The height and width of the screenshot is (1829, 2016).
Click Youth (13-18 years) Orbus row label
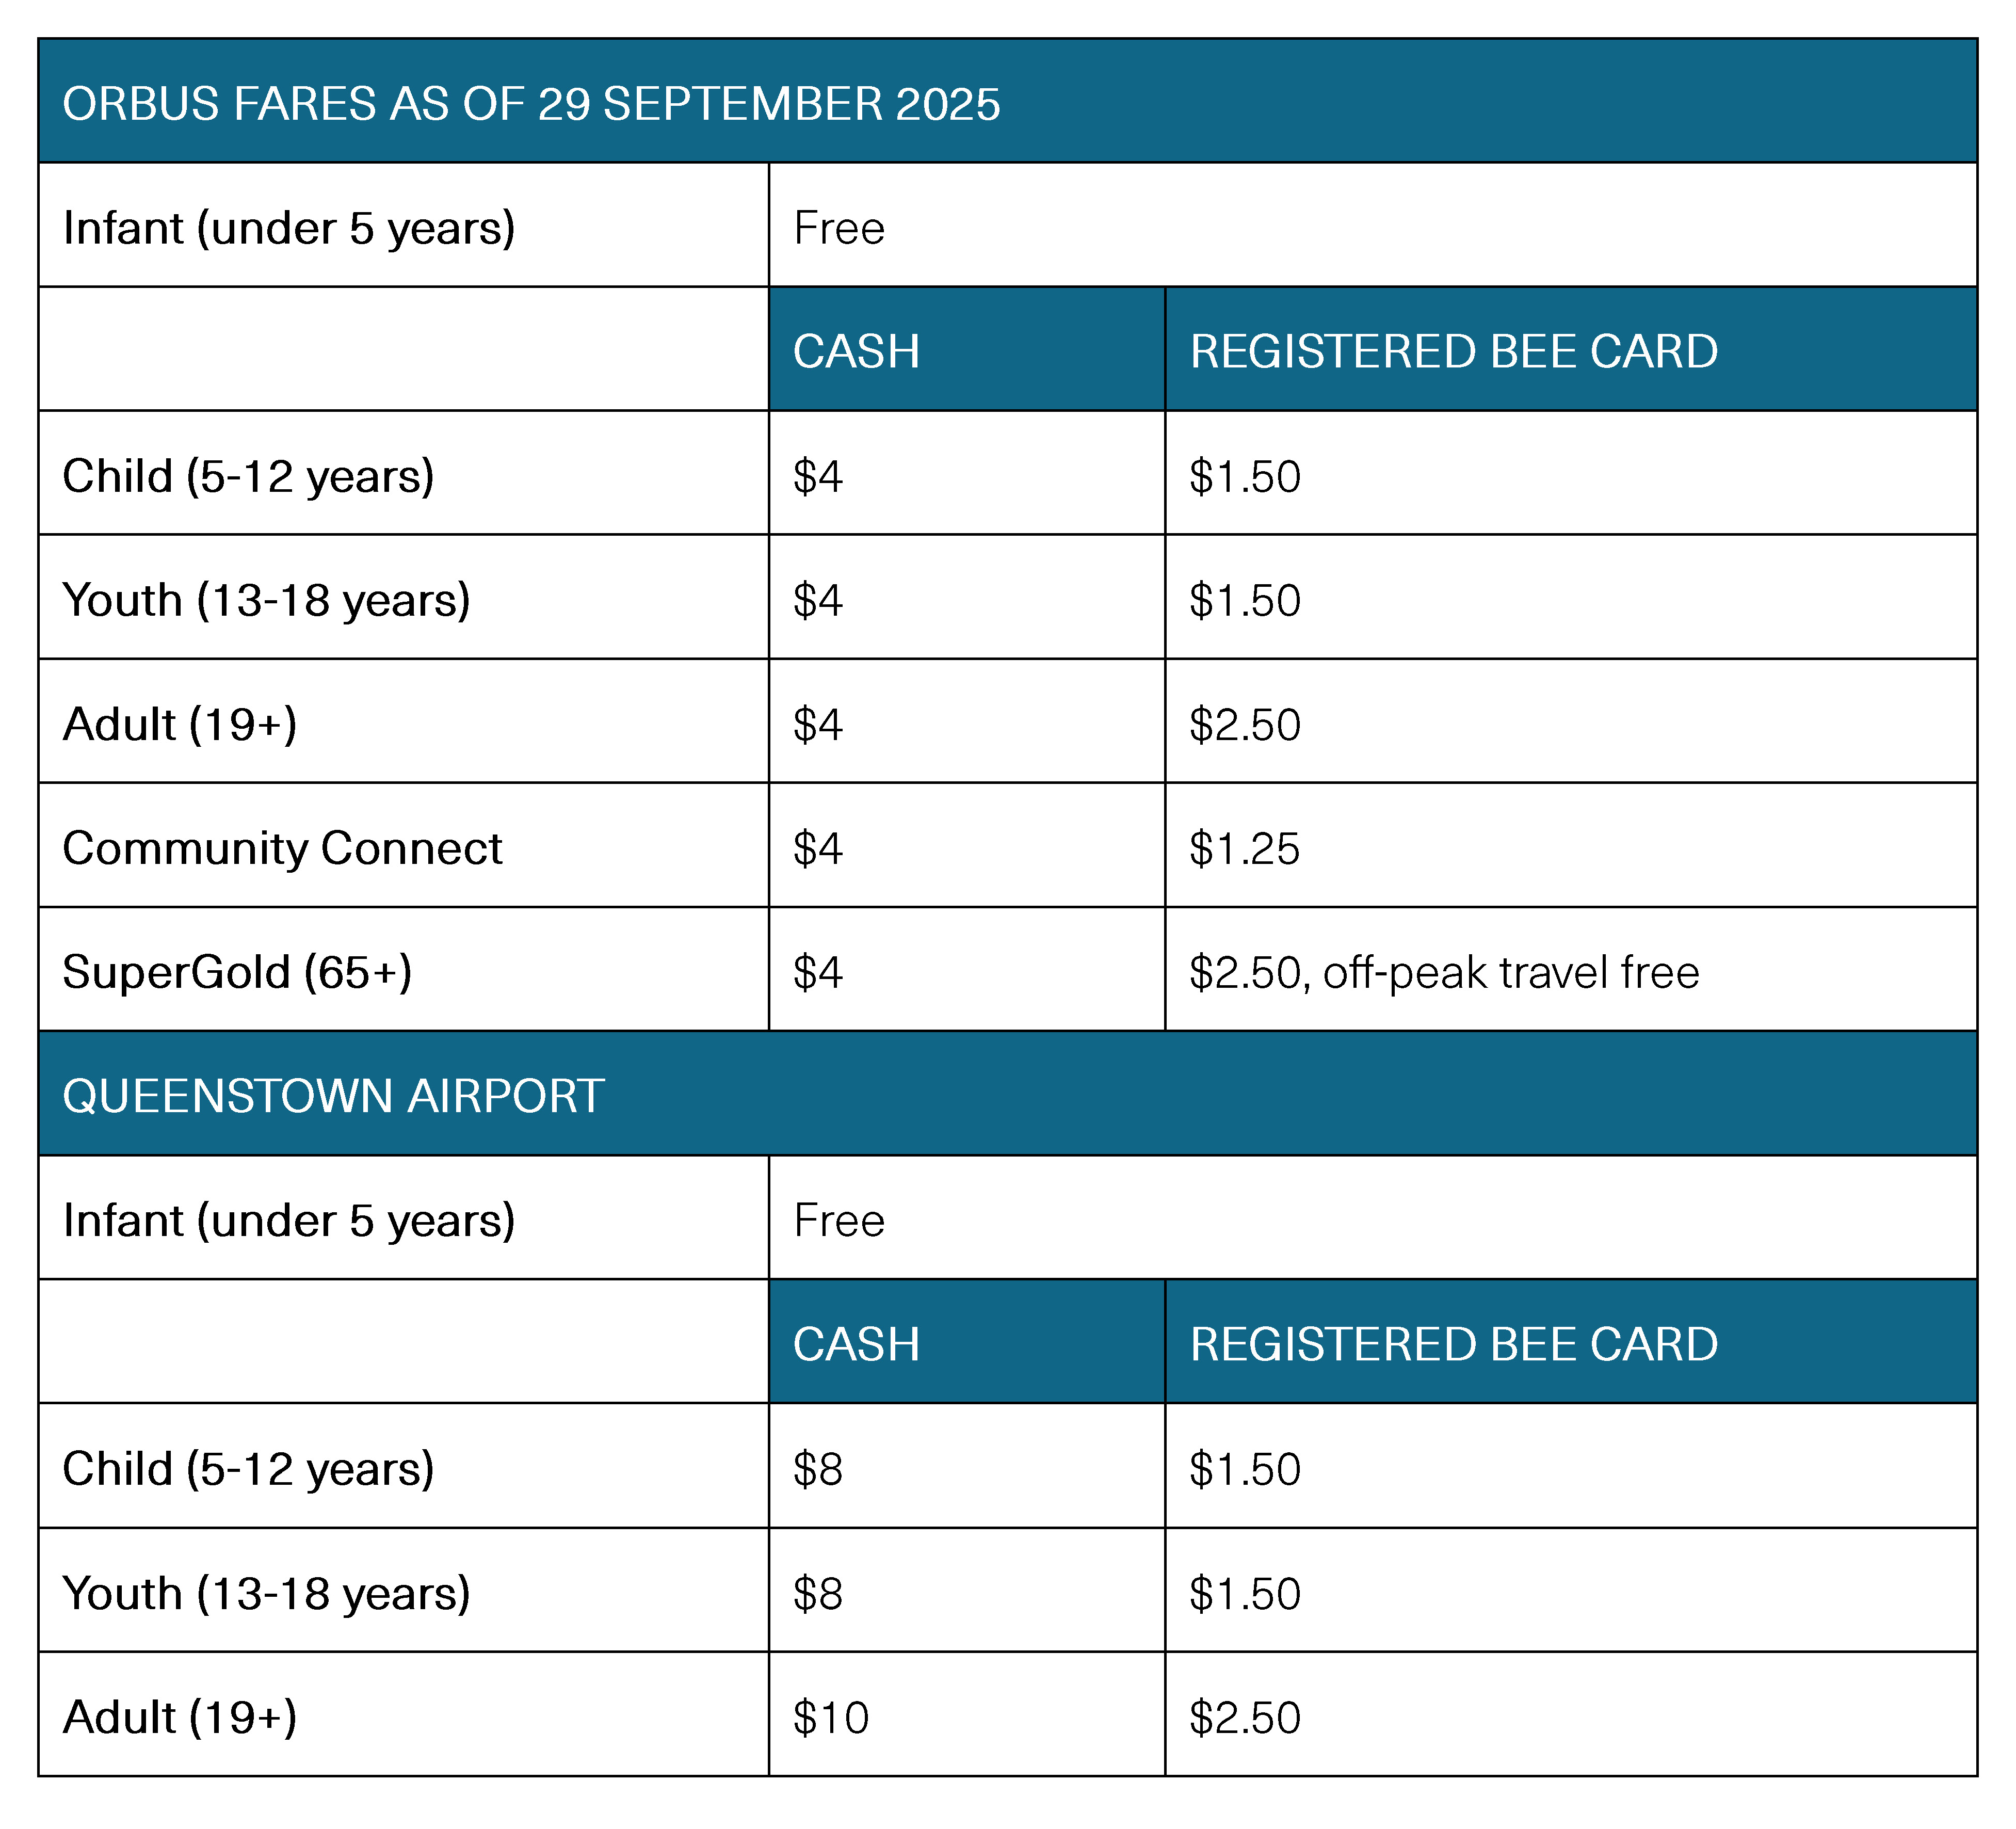point(266,600)
